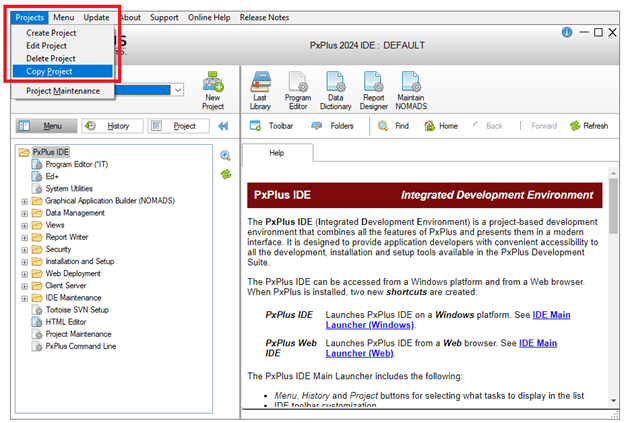The height and width of the screenshot is (423, 624).
Task: Click the green refresh icon beside tree
Action: 226,174
